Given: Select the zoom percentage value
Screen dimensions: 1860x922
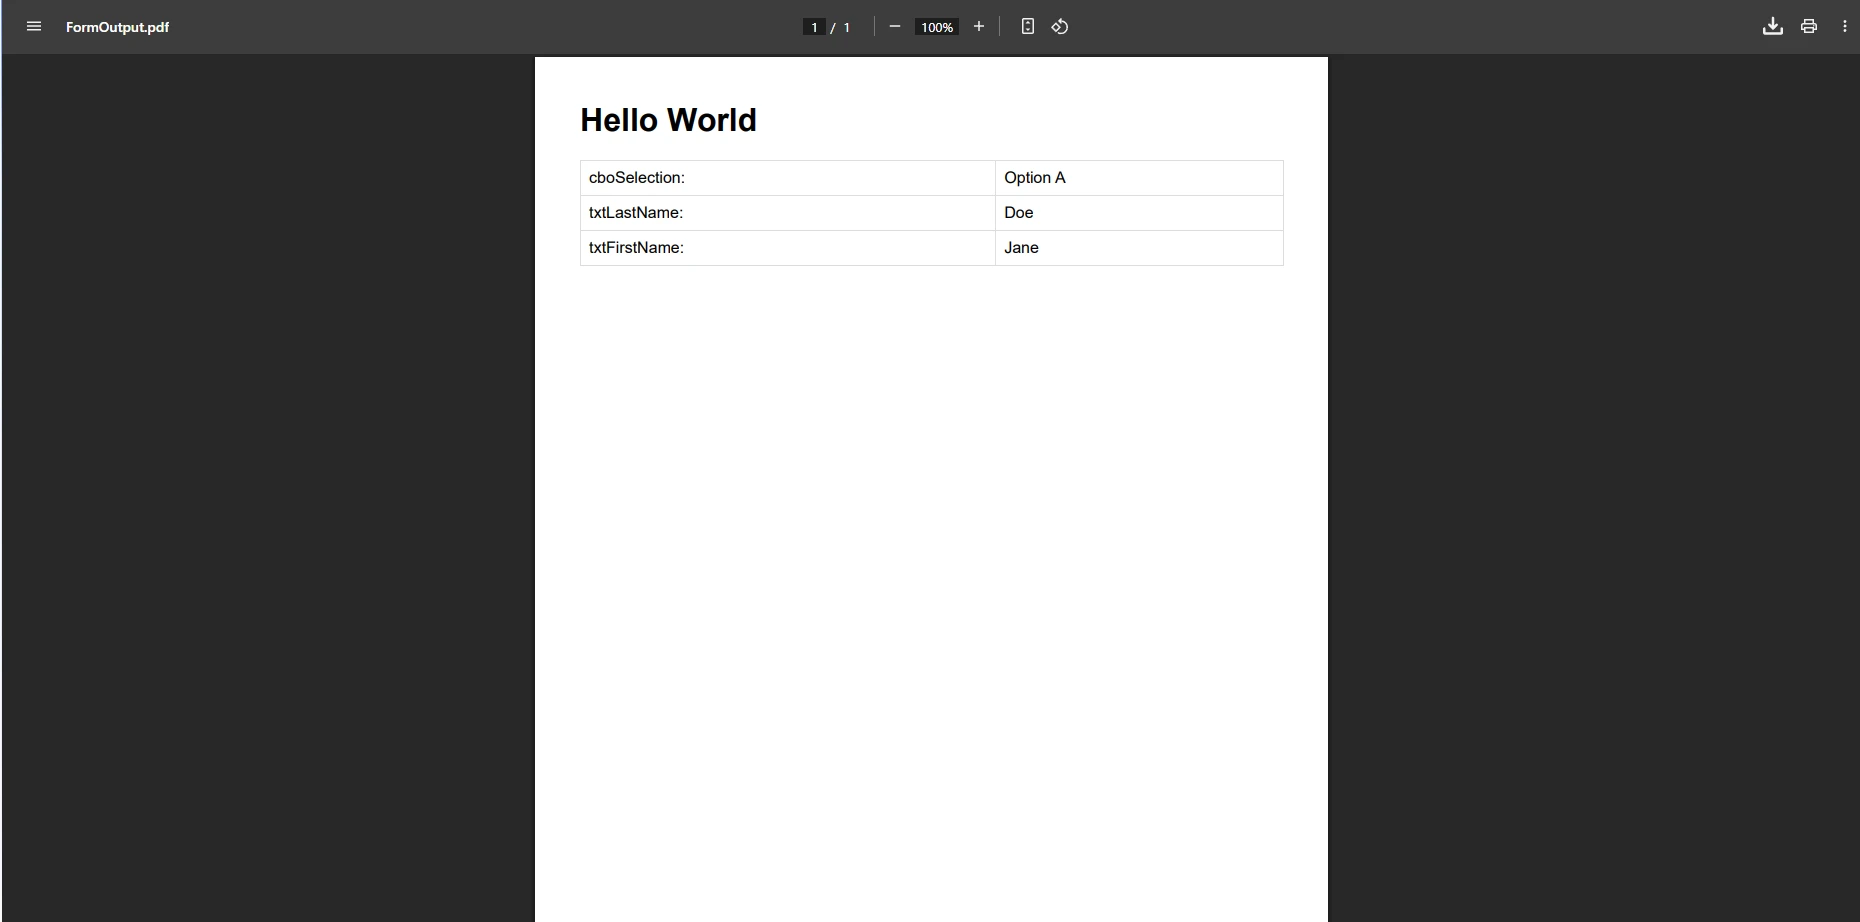Looking at the screenshot, I should click(x=936, y=27).
